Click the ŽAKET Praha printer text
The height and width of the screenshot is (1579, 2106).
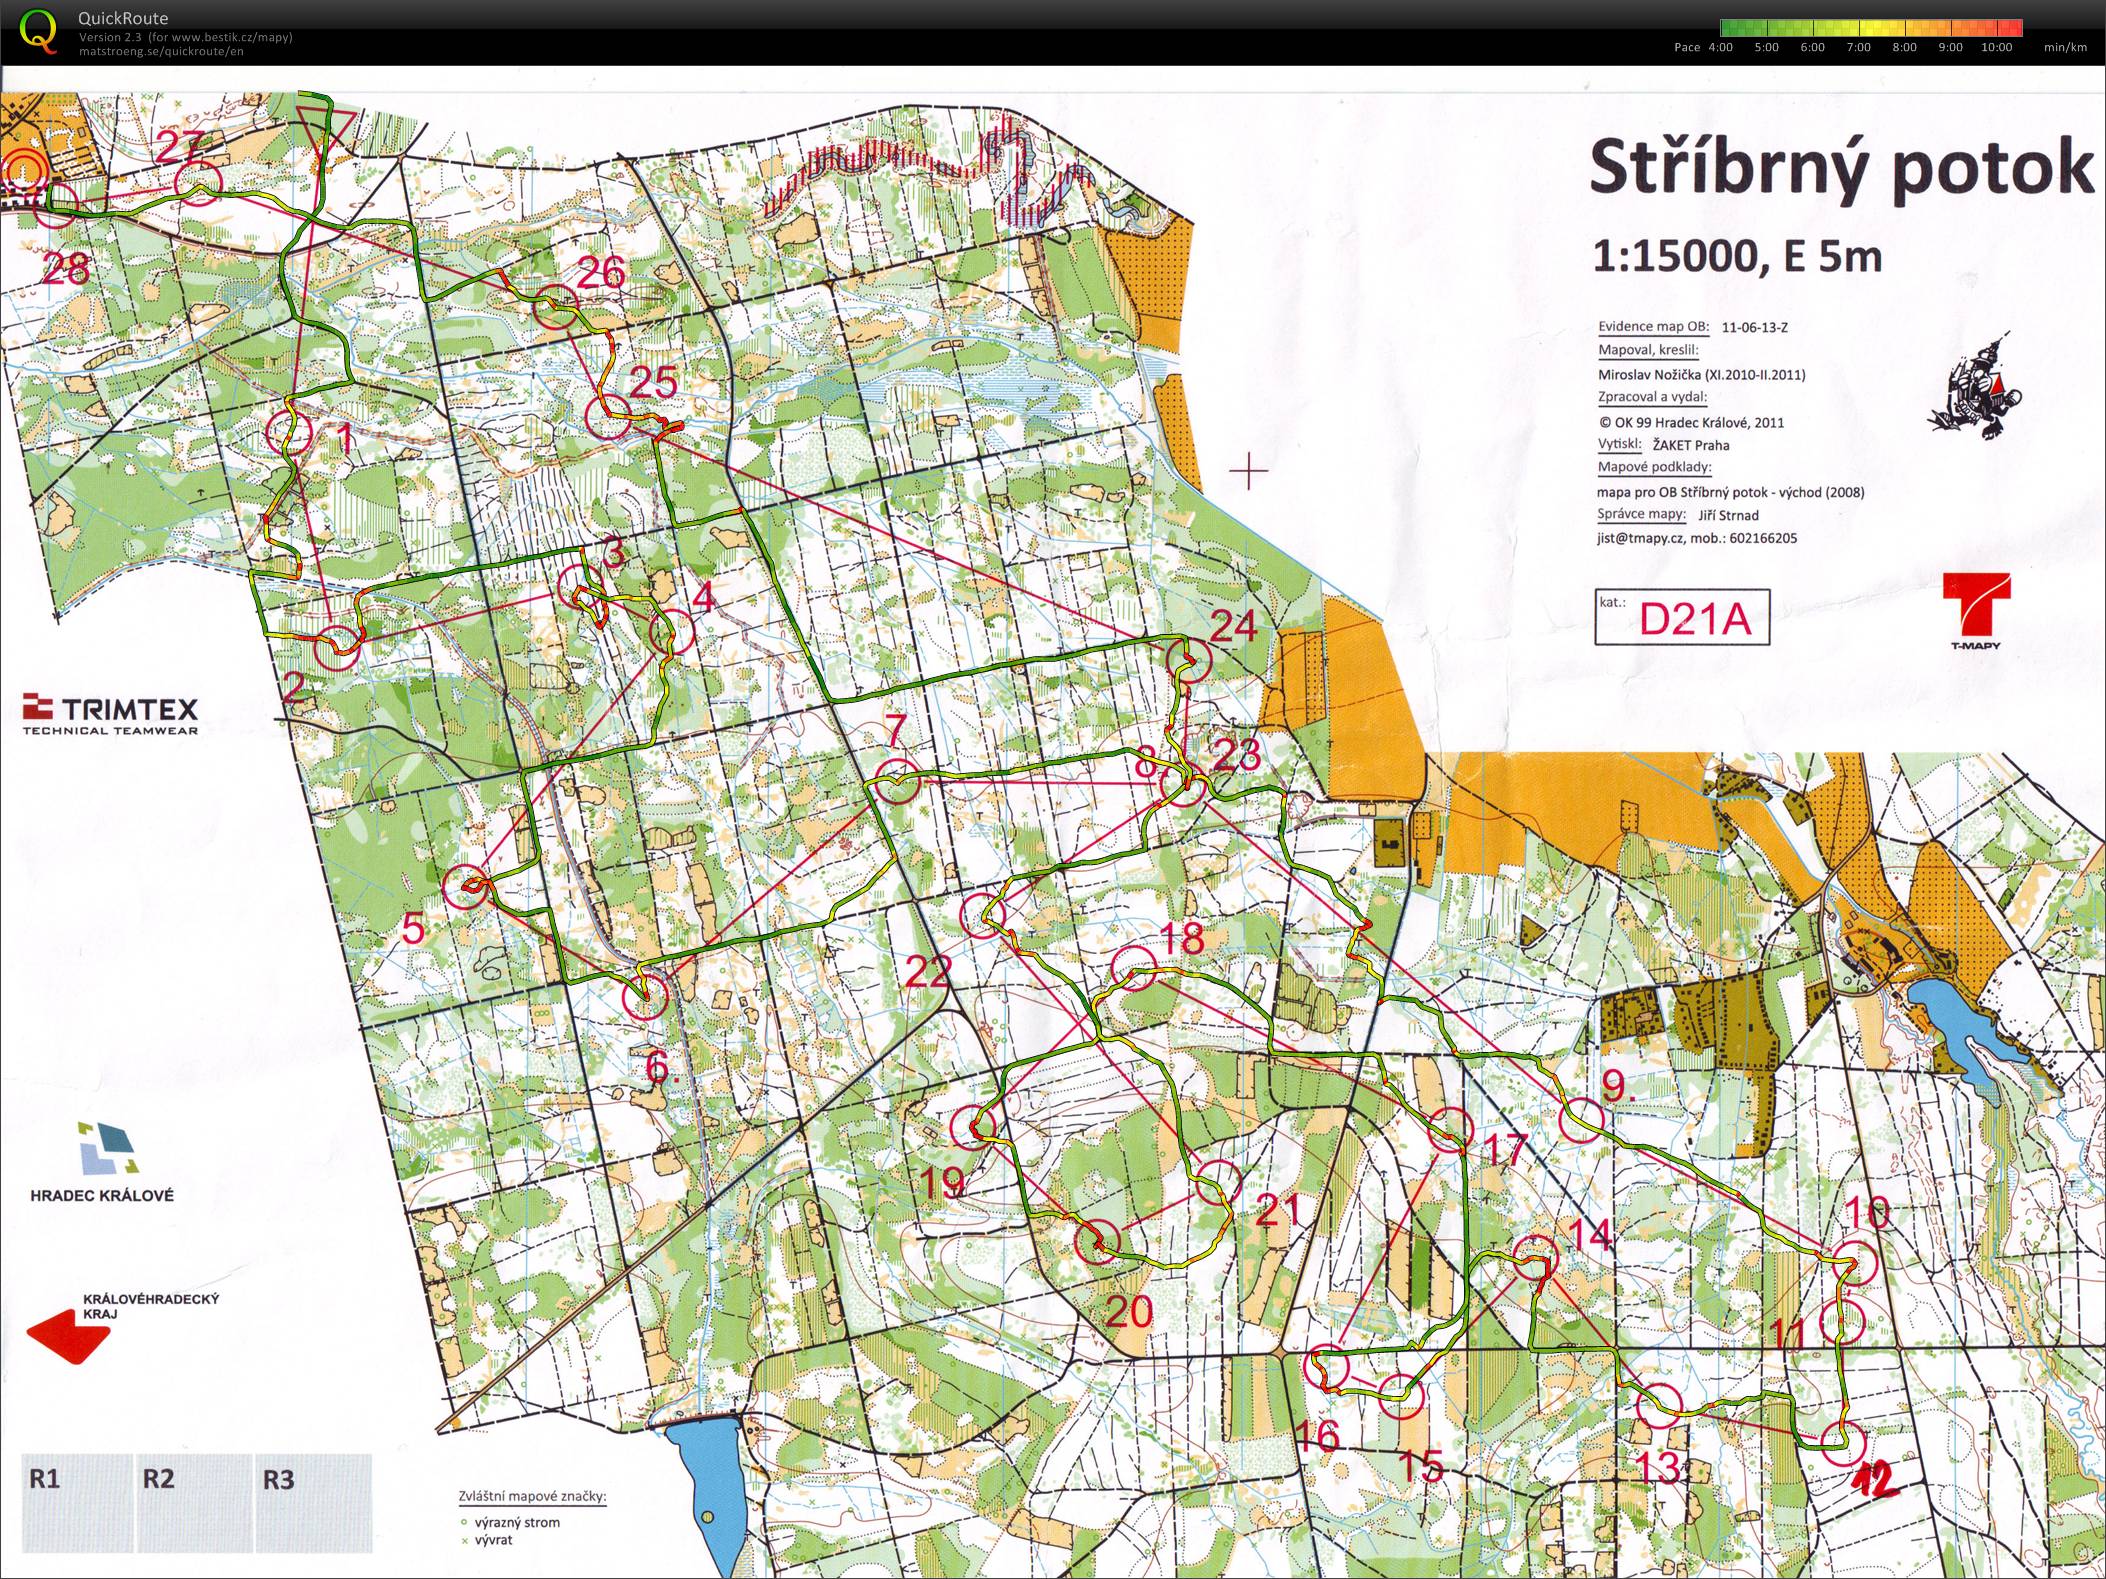click(x=1692, y=445)
